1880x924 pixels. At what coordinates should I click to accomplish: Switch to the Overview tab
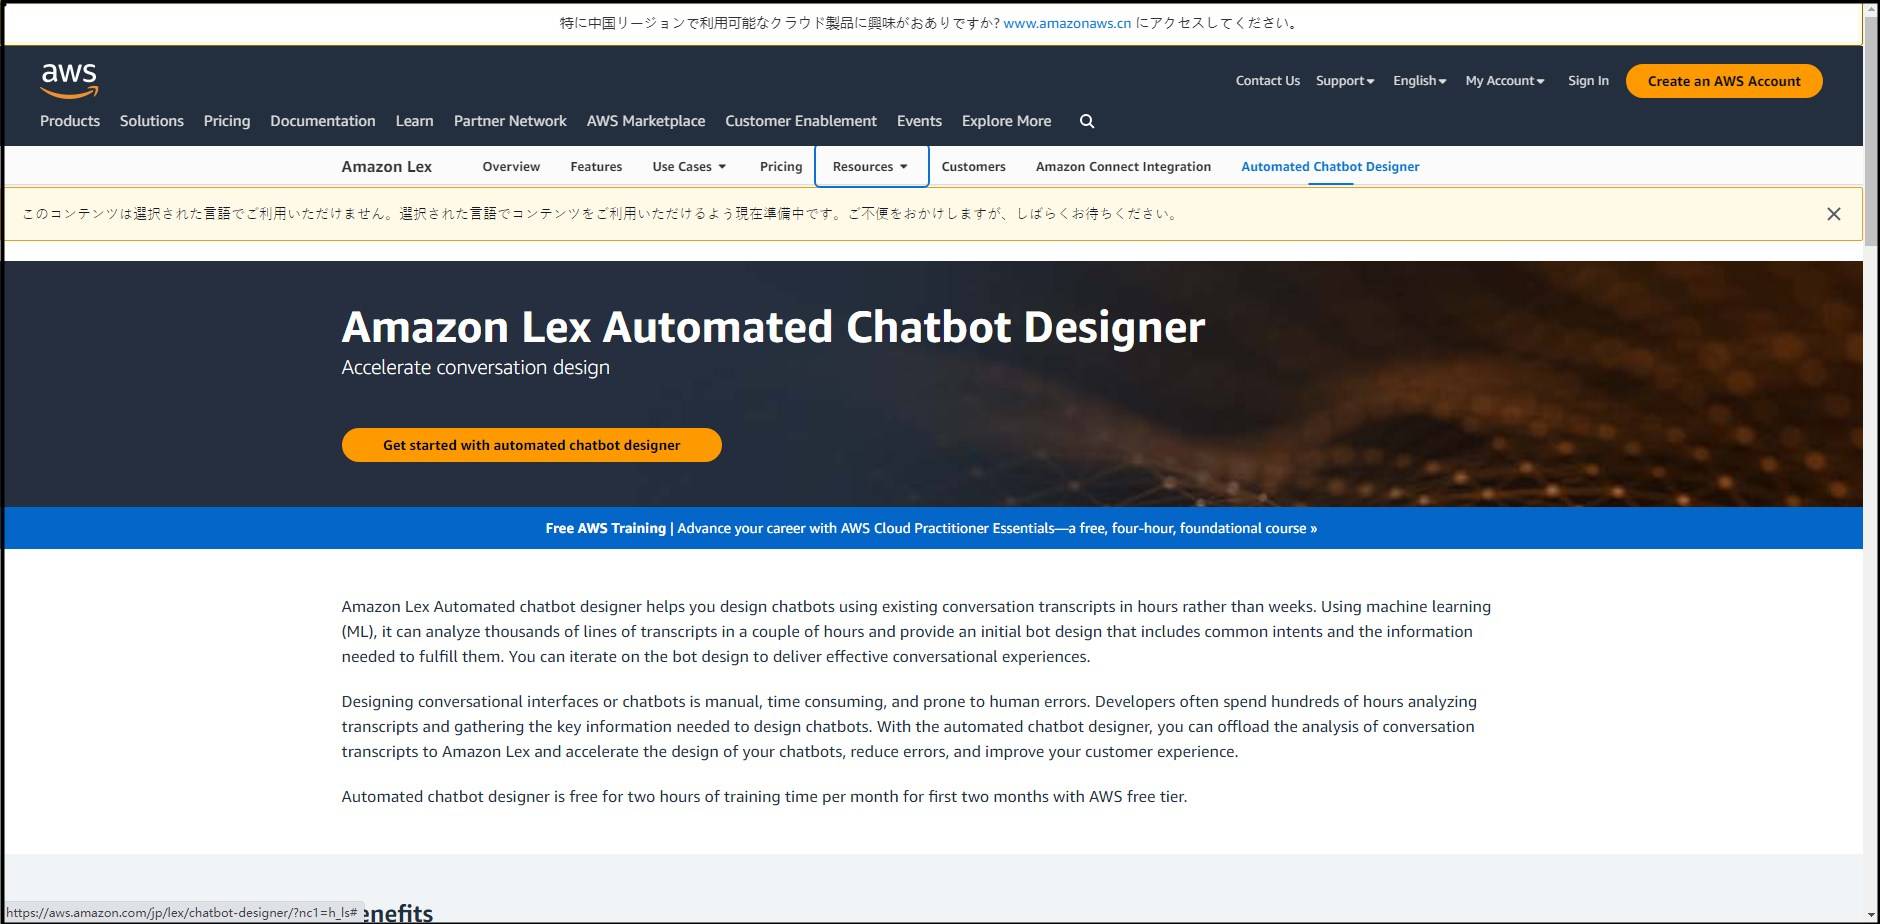click(511, 166)
